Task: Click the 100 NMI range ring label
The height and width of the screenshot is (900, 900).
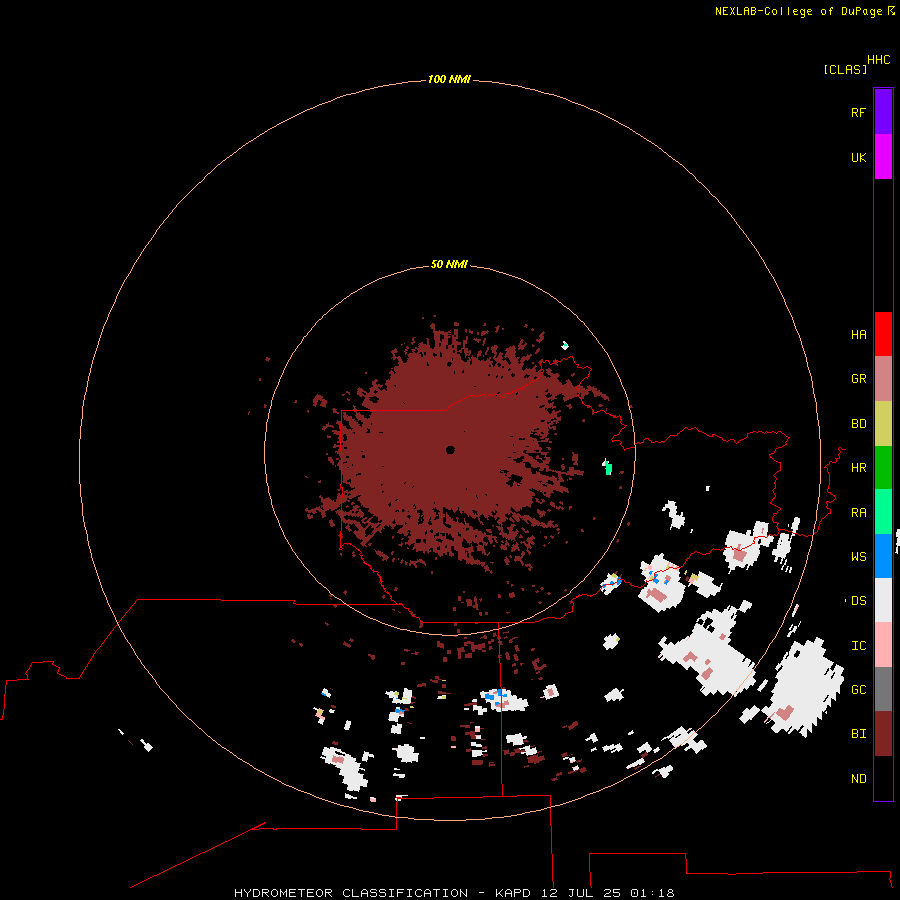Action: pyautogui.click(x=449, y=79)
